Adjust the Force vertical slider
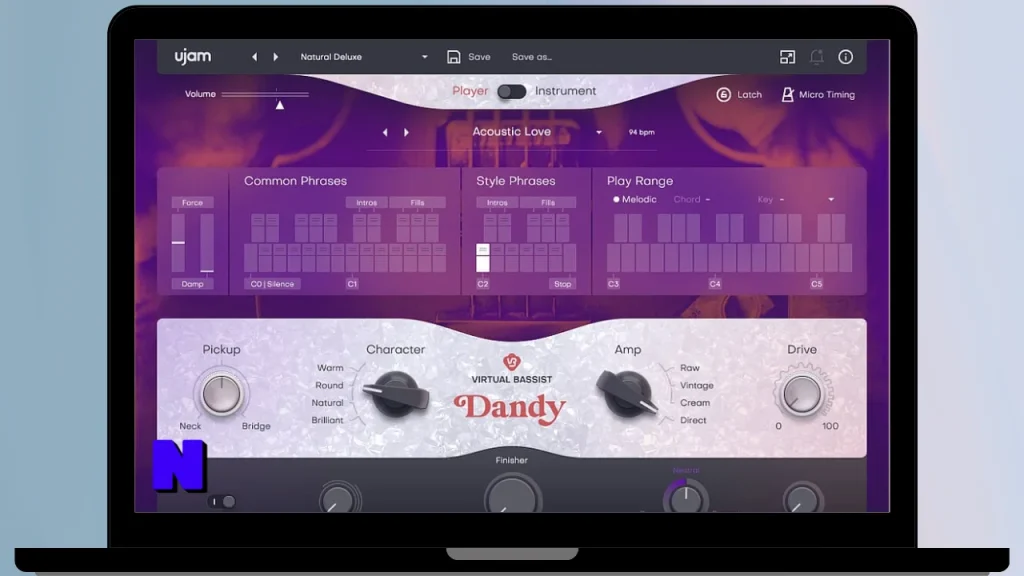This screenshot has height=576, width=1024. [178, 242]
